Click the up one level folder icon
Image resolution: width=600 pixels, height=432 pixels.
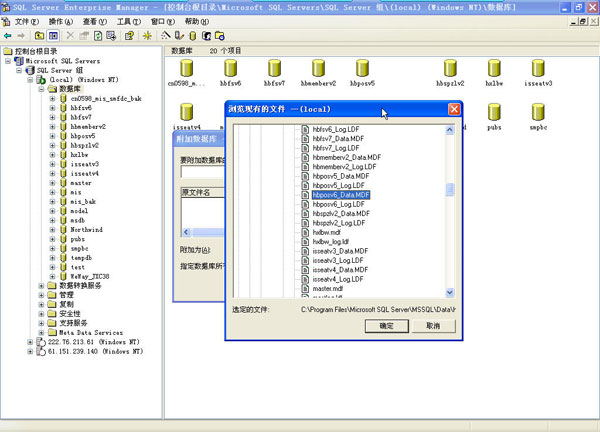39,36
